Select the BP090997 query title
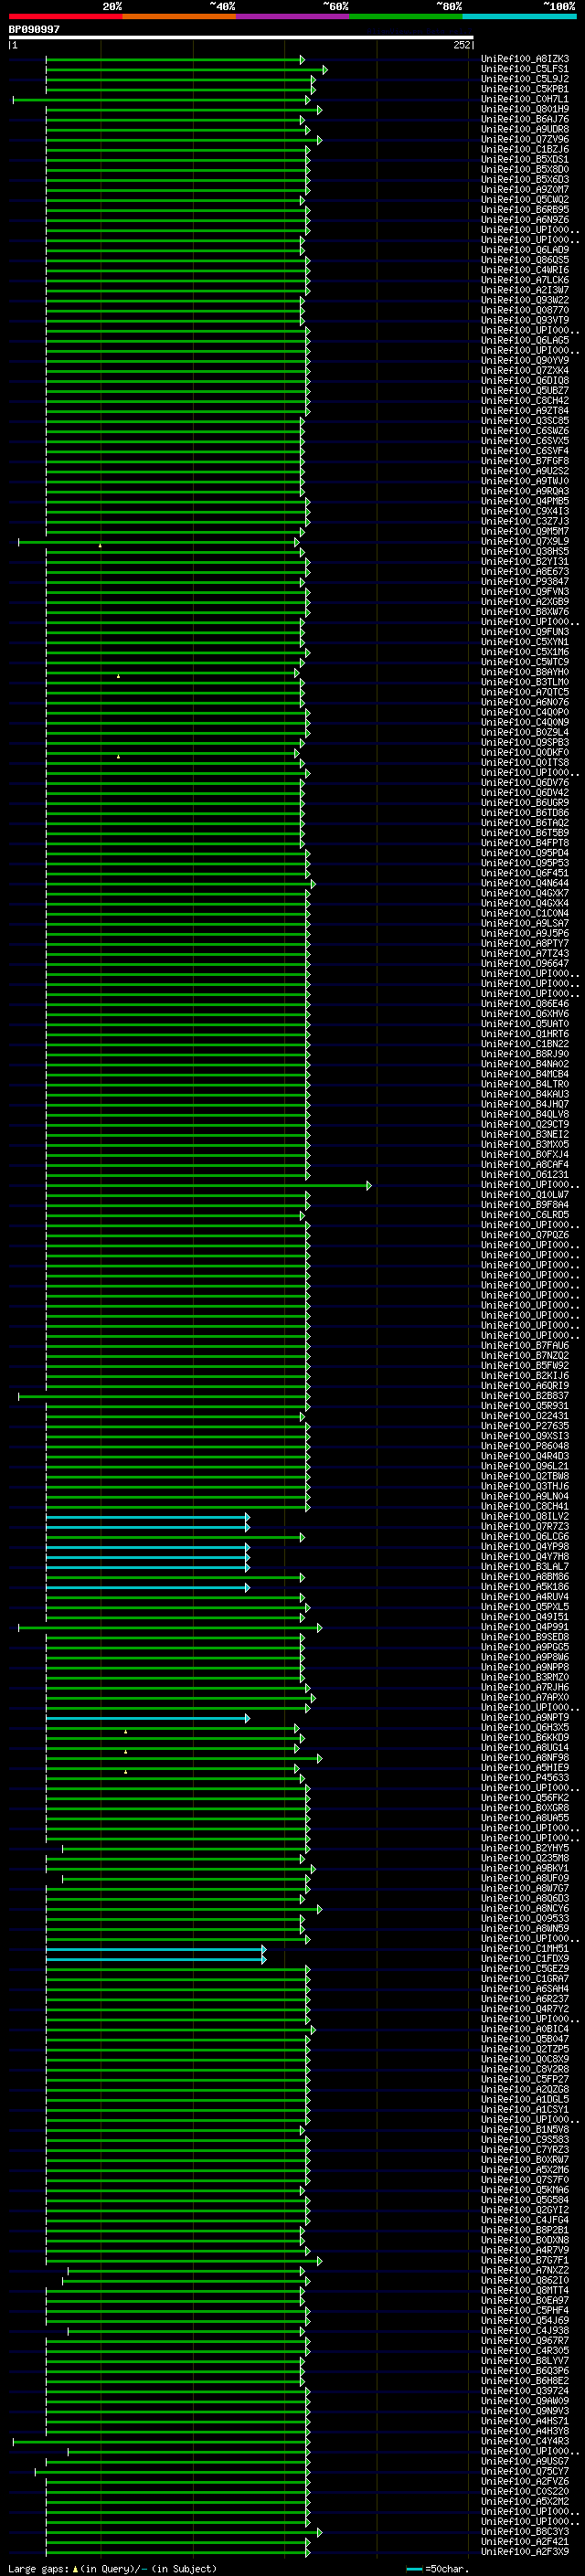 click(34, 30)
